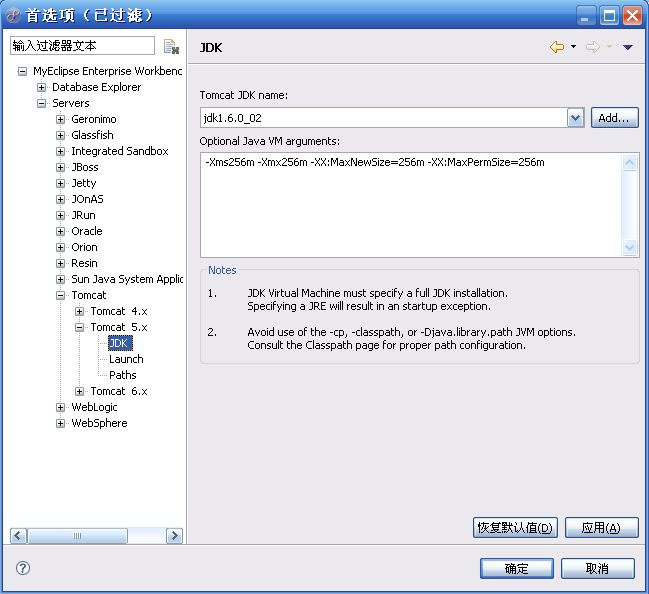Expand the WebLogic server node
This screenshot has width=649, height=594.
pos(60,407)
